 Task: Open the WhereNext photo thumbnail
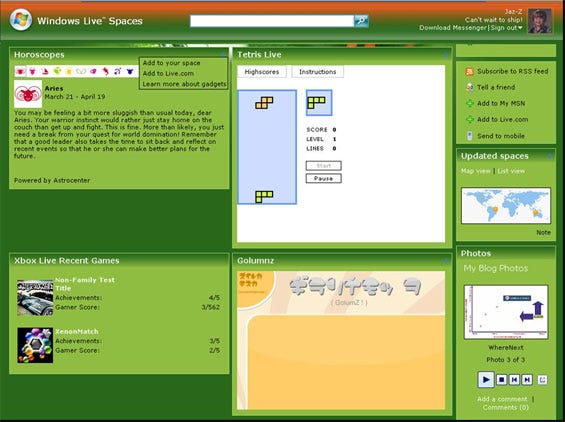pos(506,312)
